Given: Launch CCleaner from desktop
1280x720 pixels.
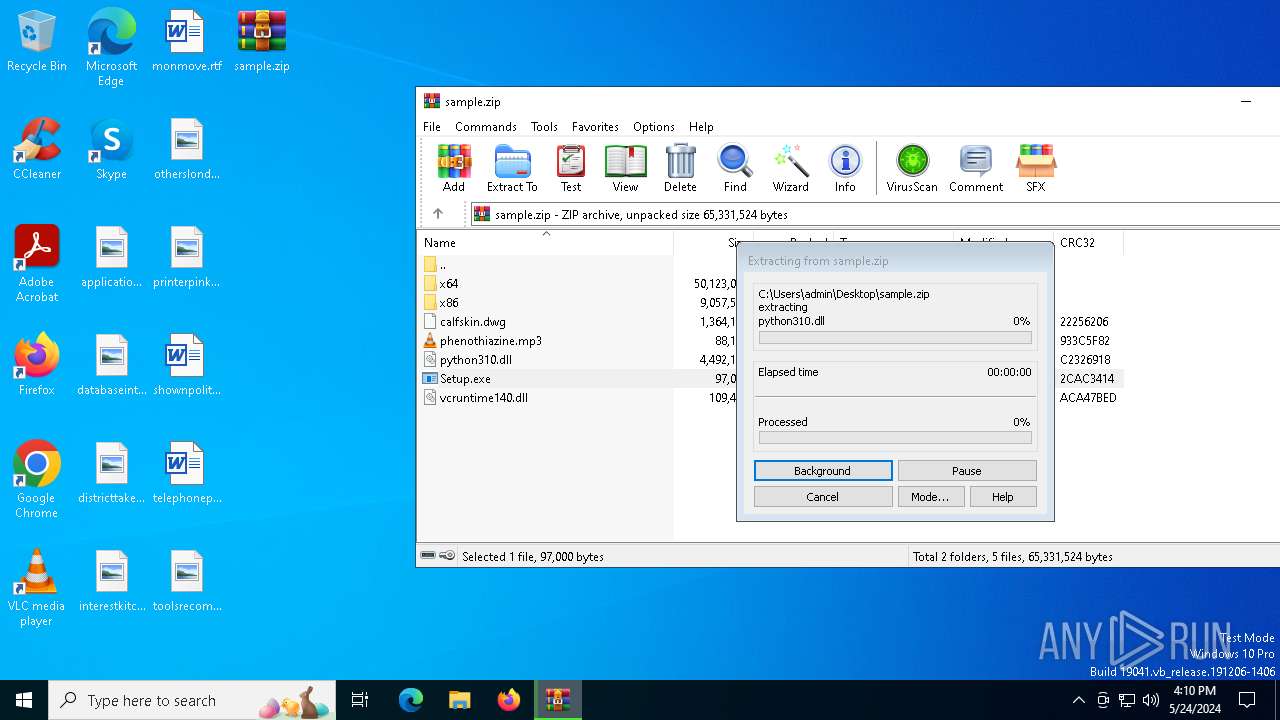Looking at the screenshot, I should (37, 150).
